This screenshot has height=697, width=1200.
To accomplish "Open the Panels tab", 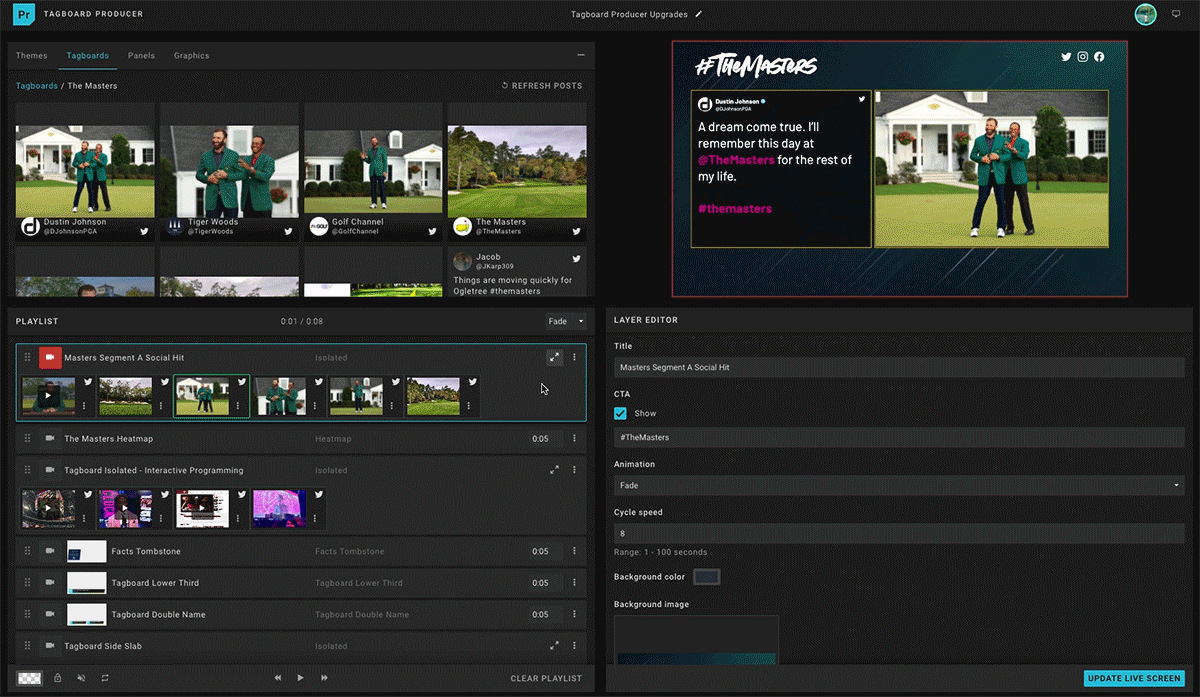I will (x=141, y=56).
